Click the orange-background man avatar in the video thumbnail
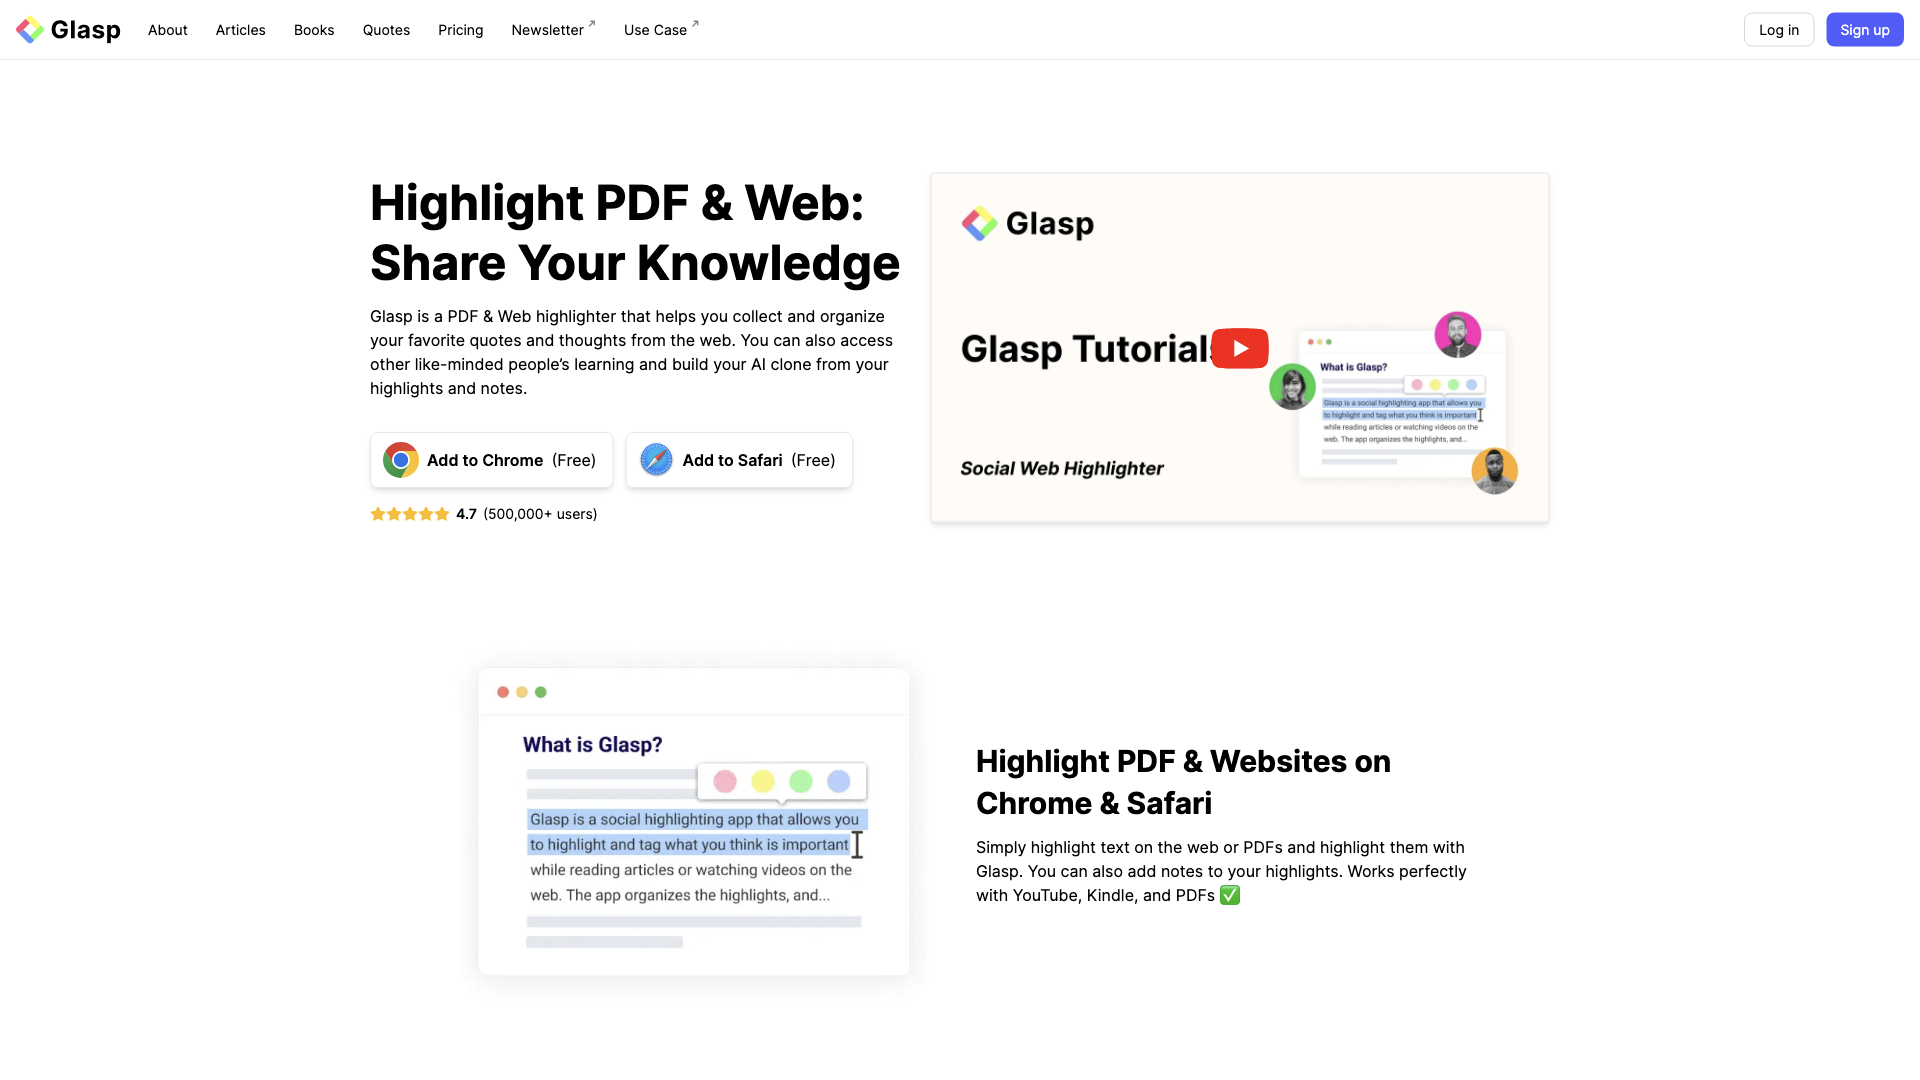The image size is (1920, 1080). [1495, 470]
